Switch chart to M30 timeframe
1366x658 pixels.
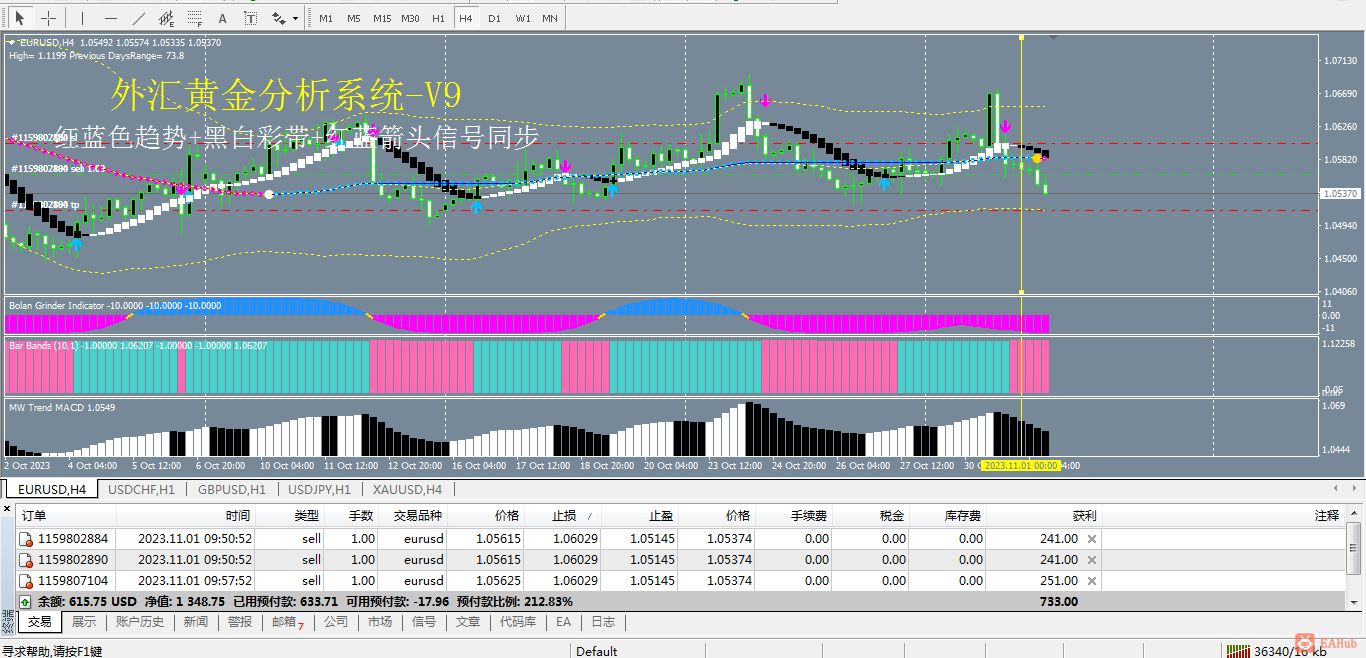(x=410, y=18)
